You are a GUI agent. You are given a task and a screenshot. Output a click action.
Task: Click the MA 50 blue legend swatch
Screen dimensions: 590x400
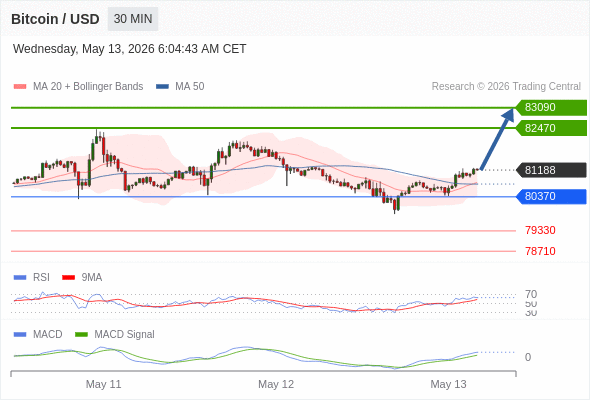[x=163, y=87]
